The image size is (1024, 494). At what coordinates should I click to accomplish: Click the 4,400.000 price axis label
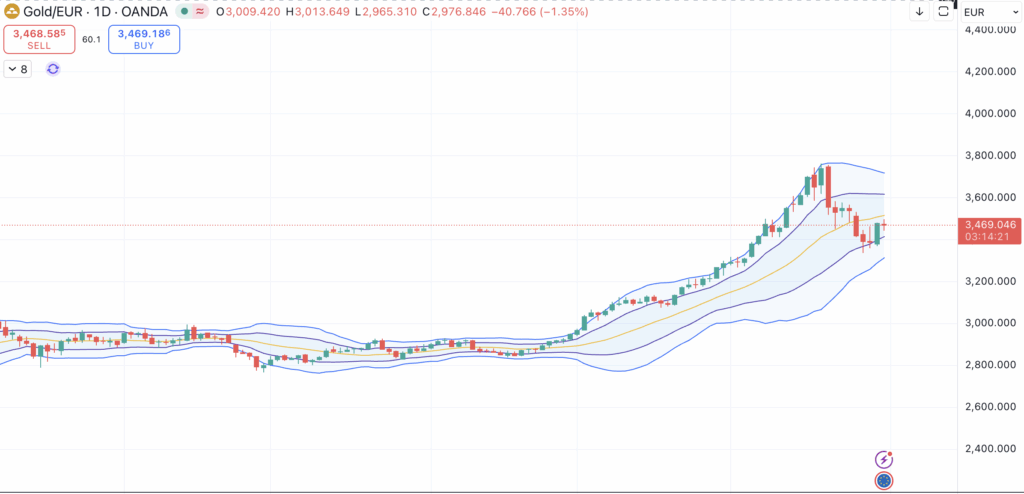[x=990, y=29]
